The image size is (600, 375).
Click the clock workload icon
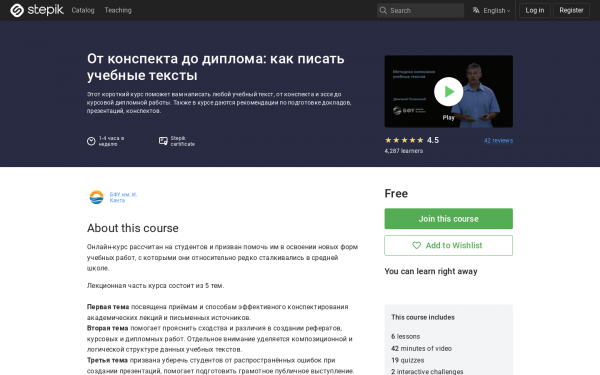91,141
